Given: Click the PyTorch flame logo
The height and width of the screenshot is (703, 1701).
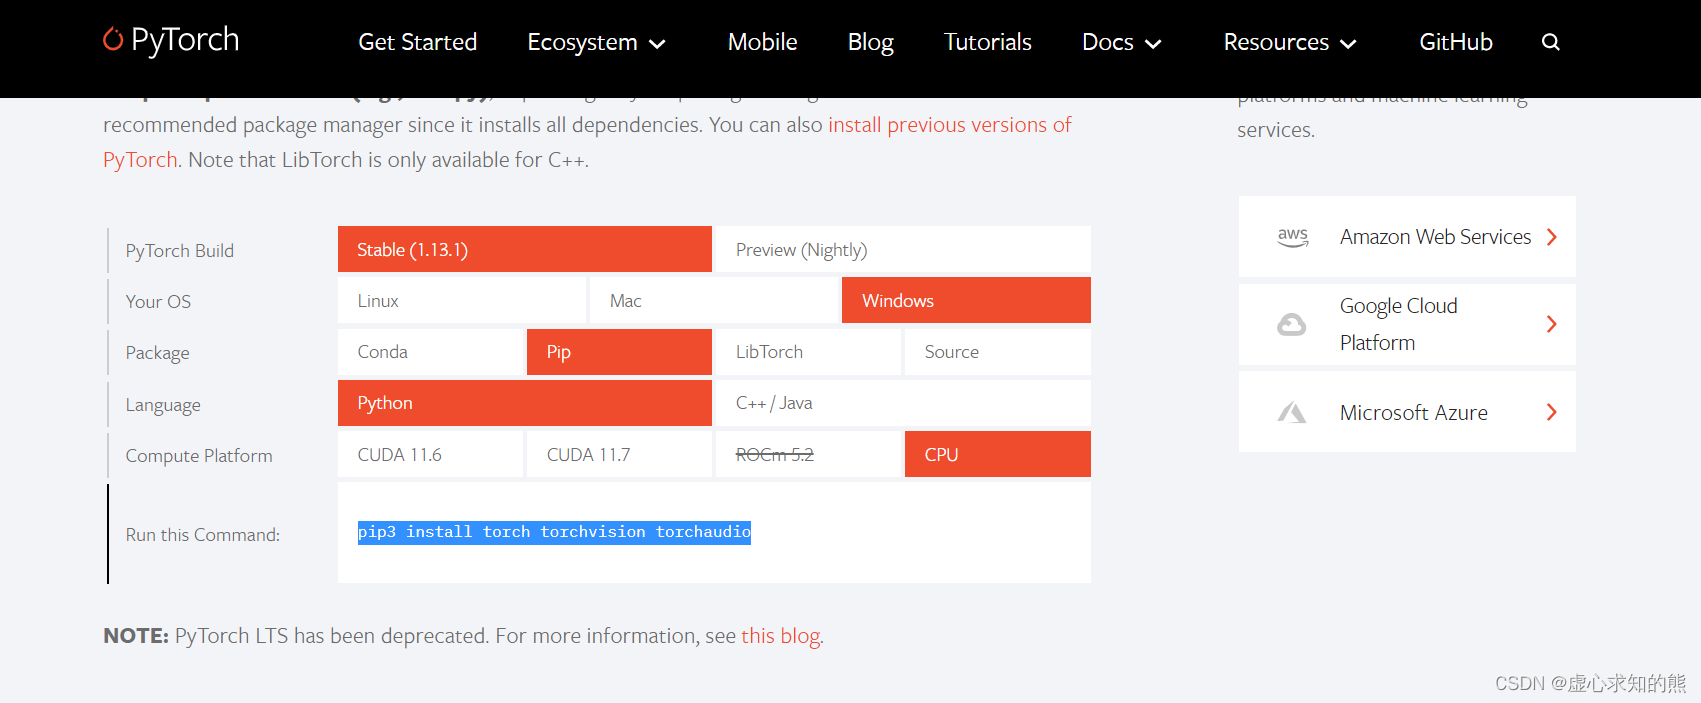Looking at the screenshot, I should [x=113, y=39].
